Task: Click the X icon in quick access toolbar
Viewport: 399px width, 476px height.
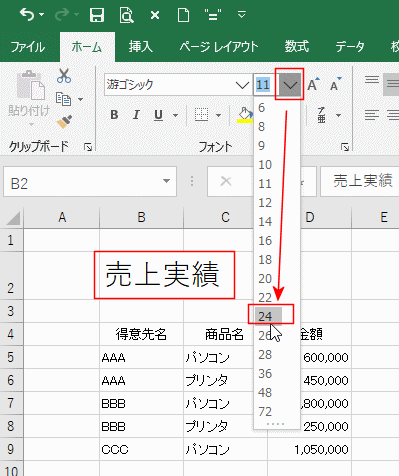Action: pos(155,15)
